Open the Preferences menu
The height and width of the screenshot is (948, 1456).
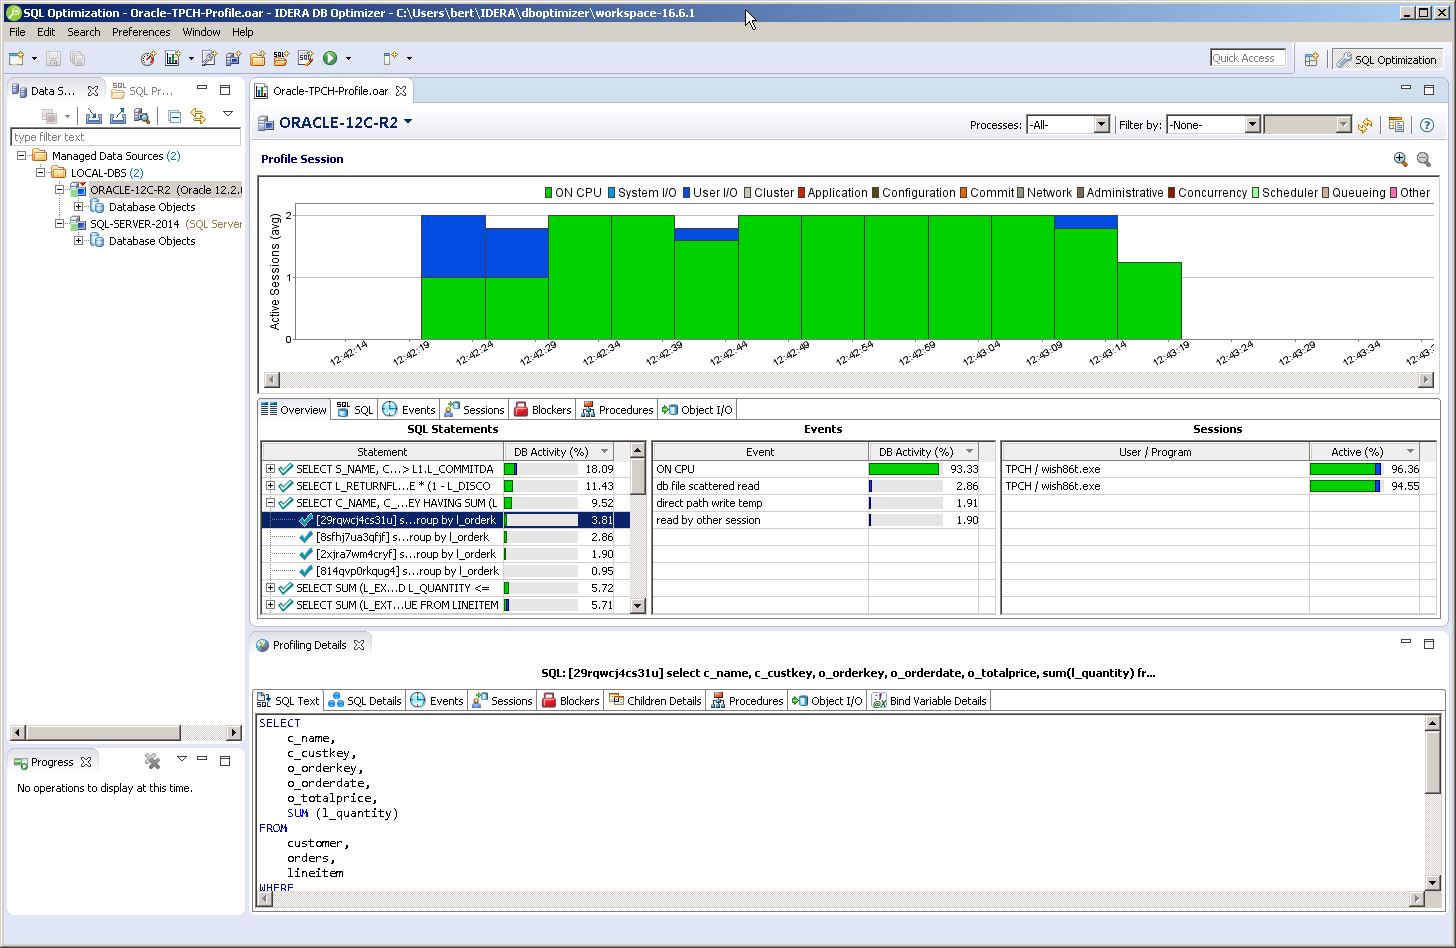(x=141, y=32)
